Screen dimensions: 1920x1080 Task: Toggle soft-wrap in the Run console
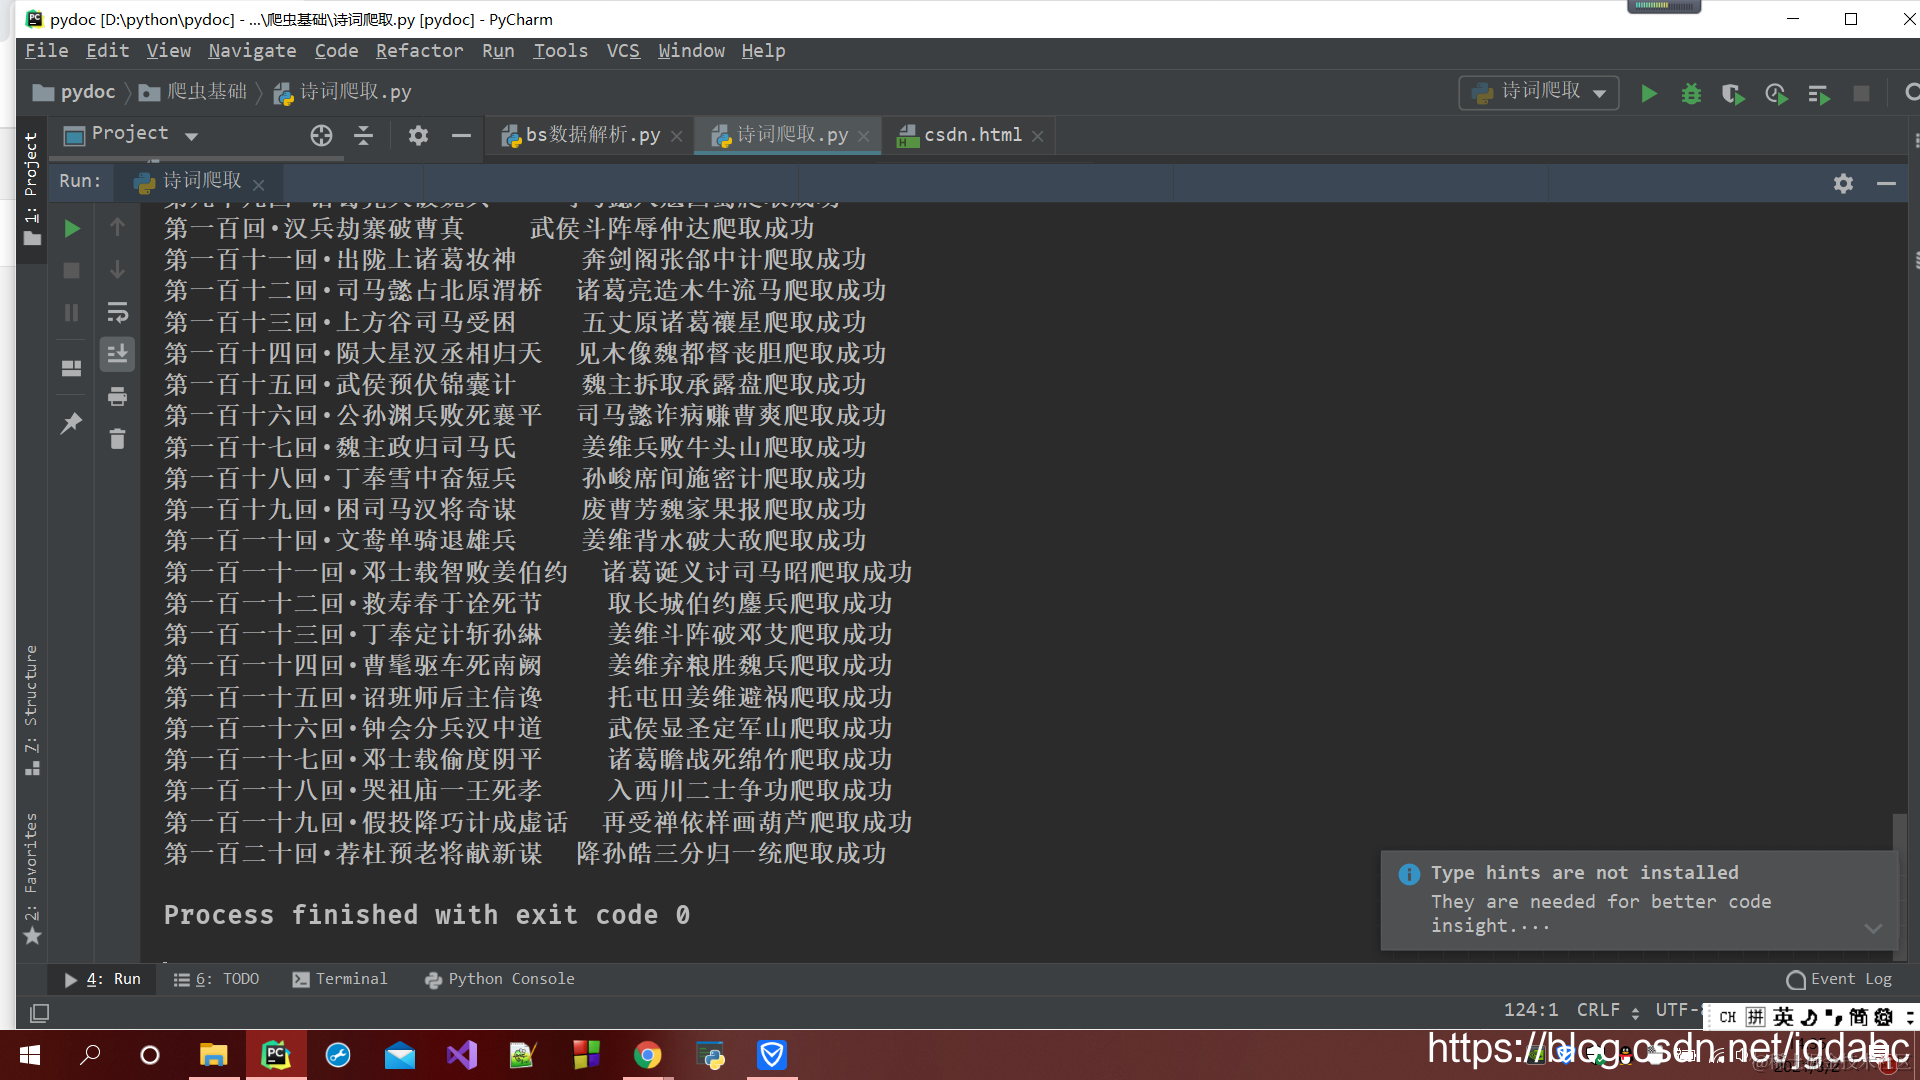pos(117,313)
